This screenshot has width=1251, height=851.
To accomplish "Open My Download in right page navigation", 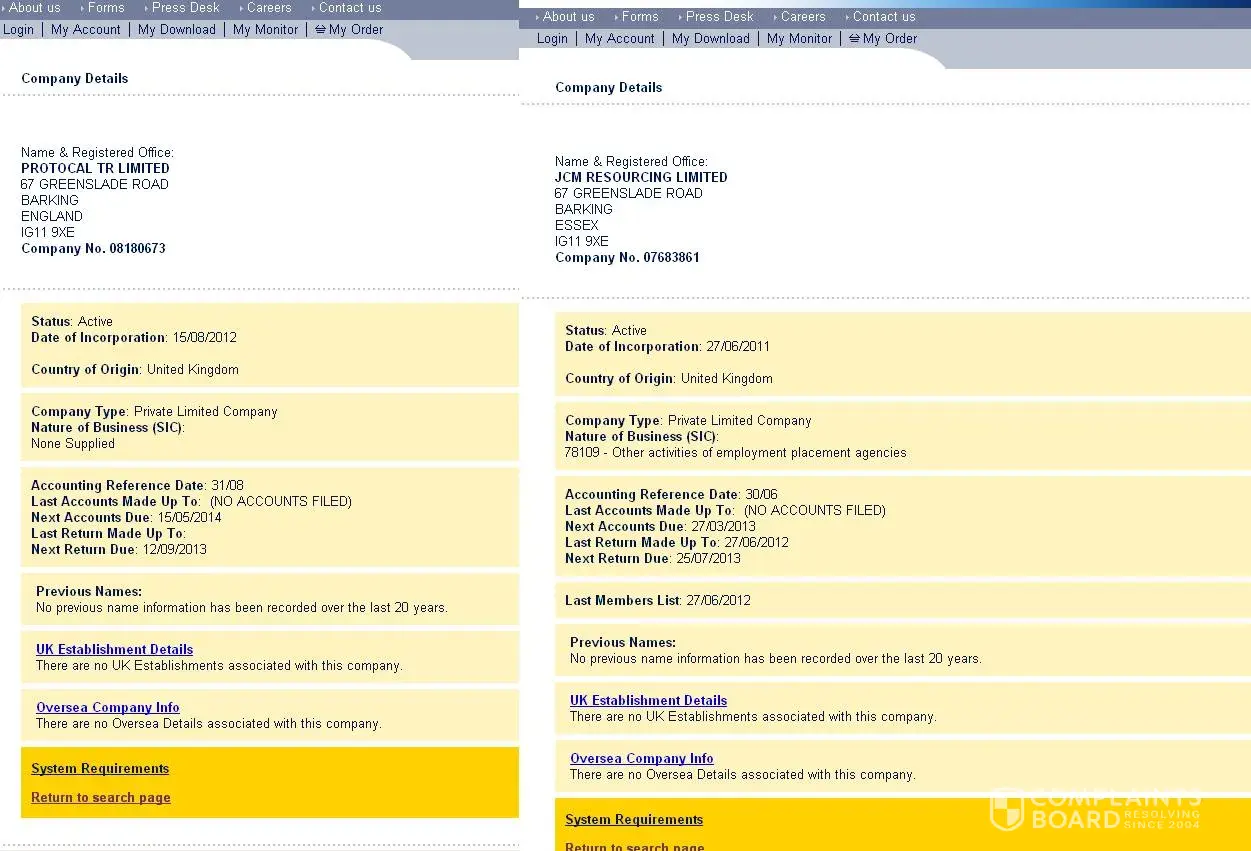I will (710, 39).
